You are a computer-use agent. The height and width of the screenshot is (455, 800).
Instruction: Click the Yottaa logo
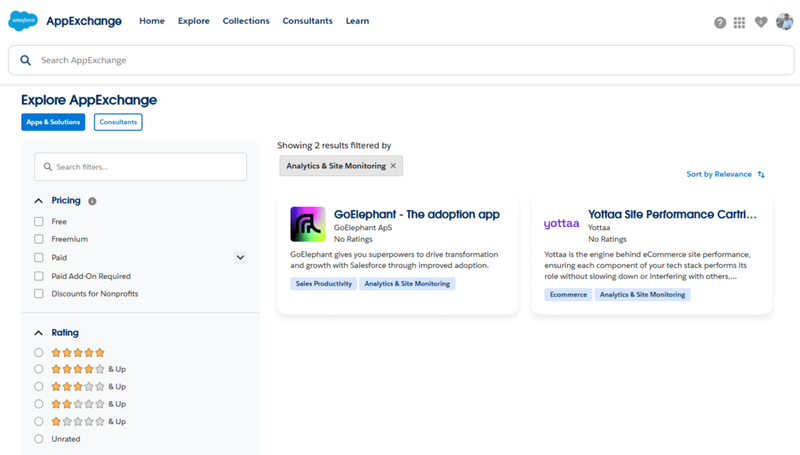point(561,224)
